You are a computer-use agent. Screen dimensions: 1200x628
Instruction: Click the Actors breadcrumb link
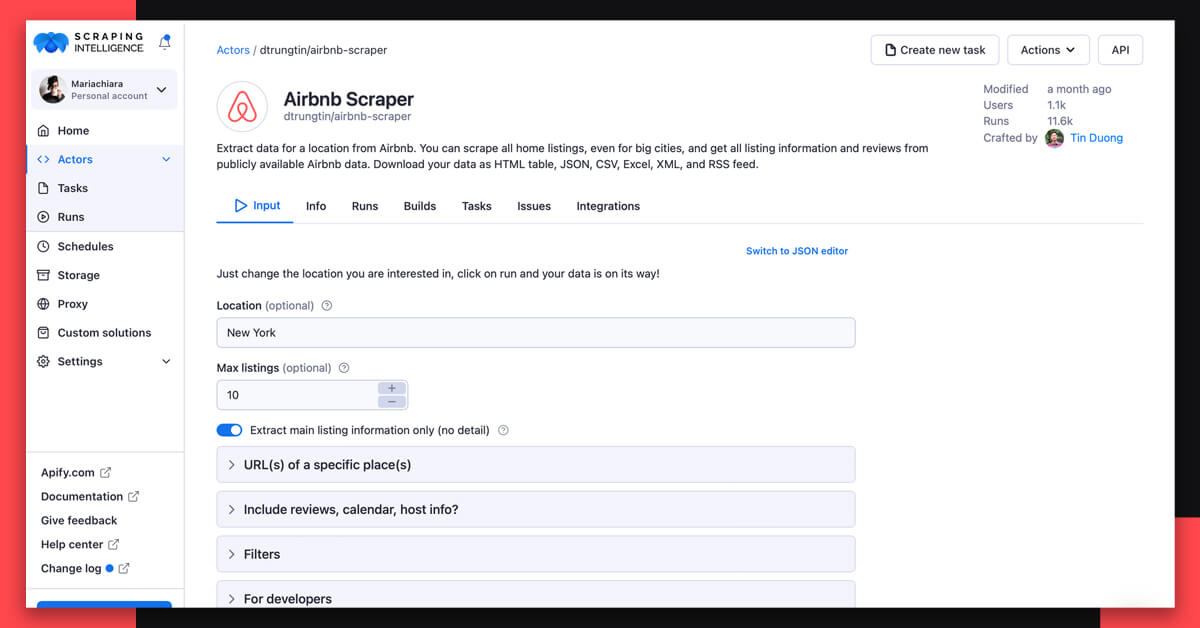[233, 50]
